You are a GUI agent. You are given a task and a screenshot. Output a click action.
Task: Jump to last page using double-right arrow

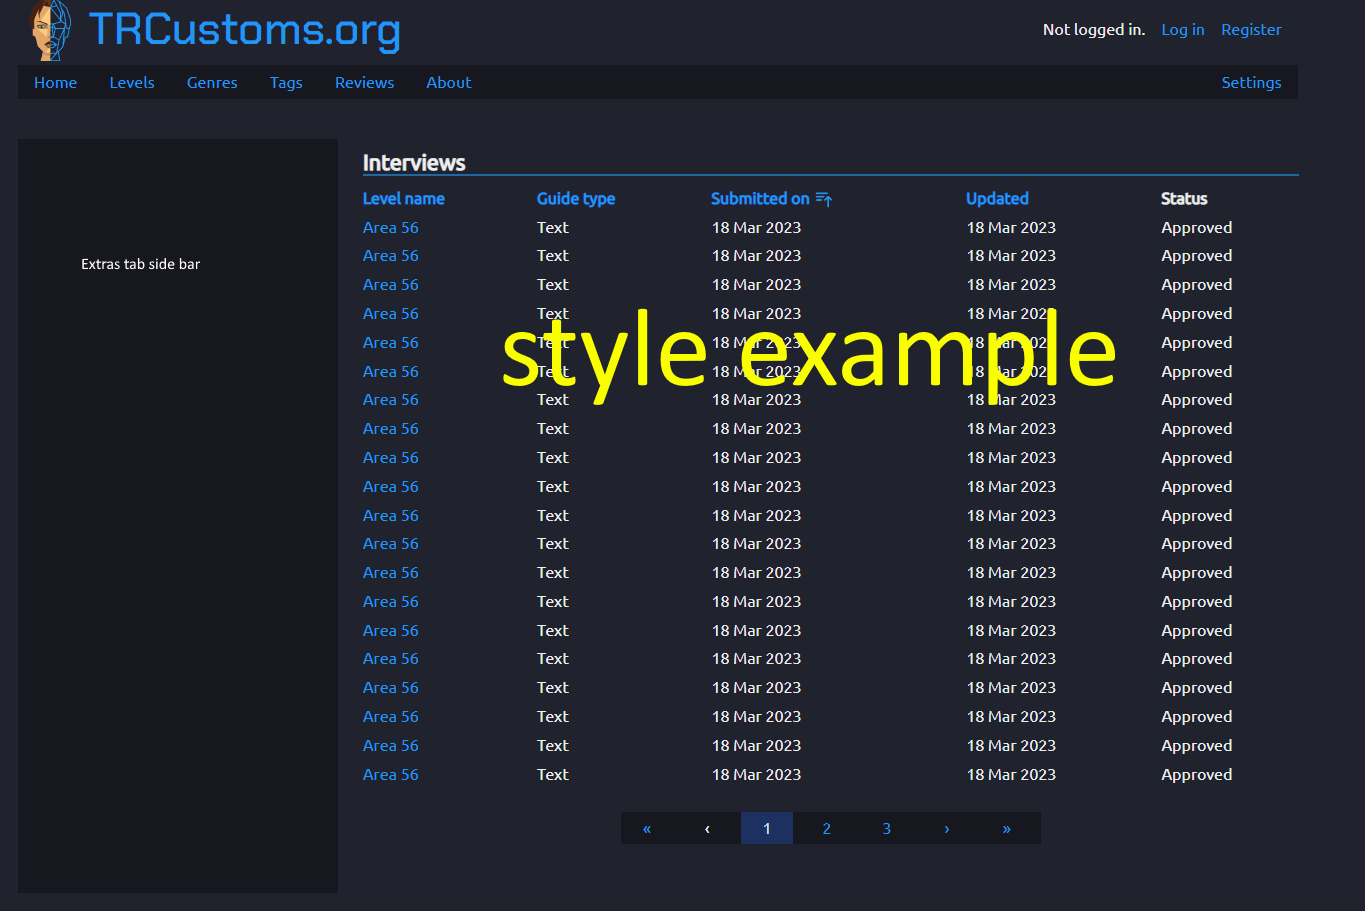(x=1006, y=828)
